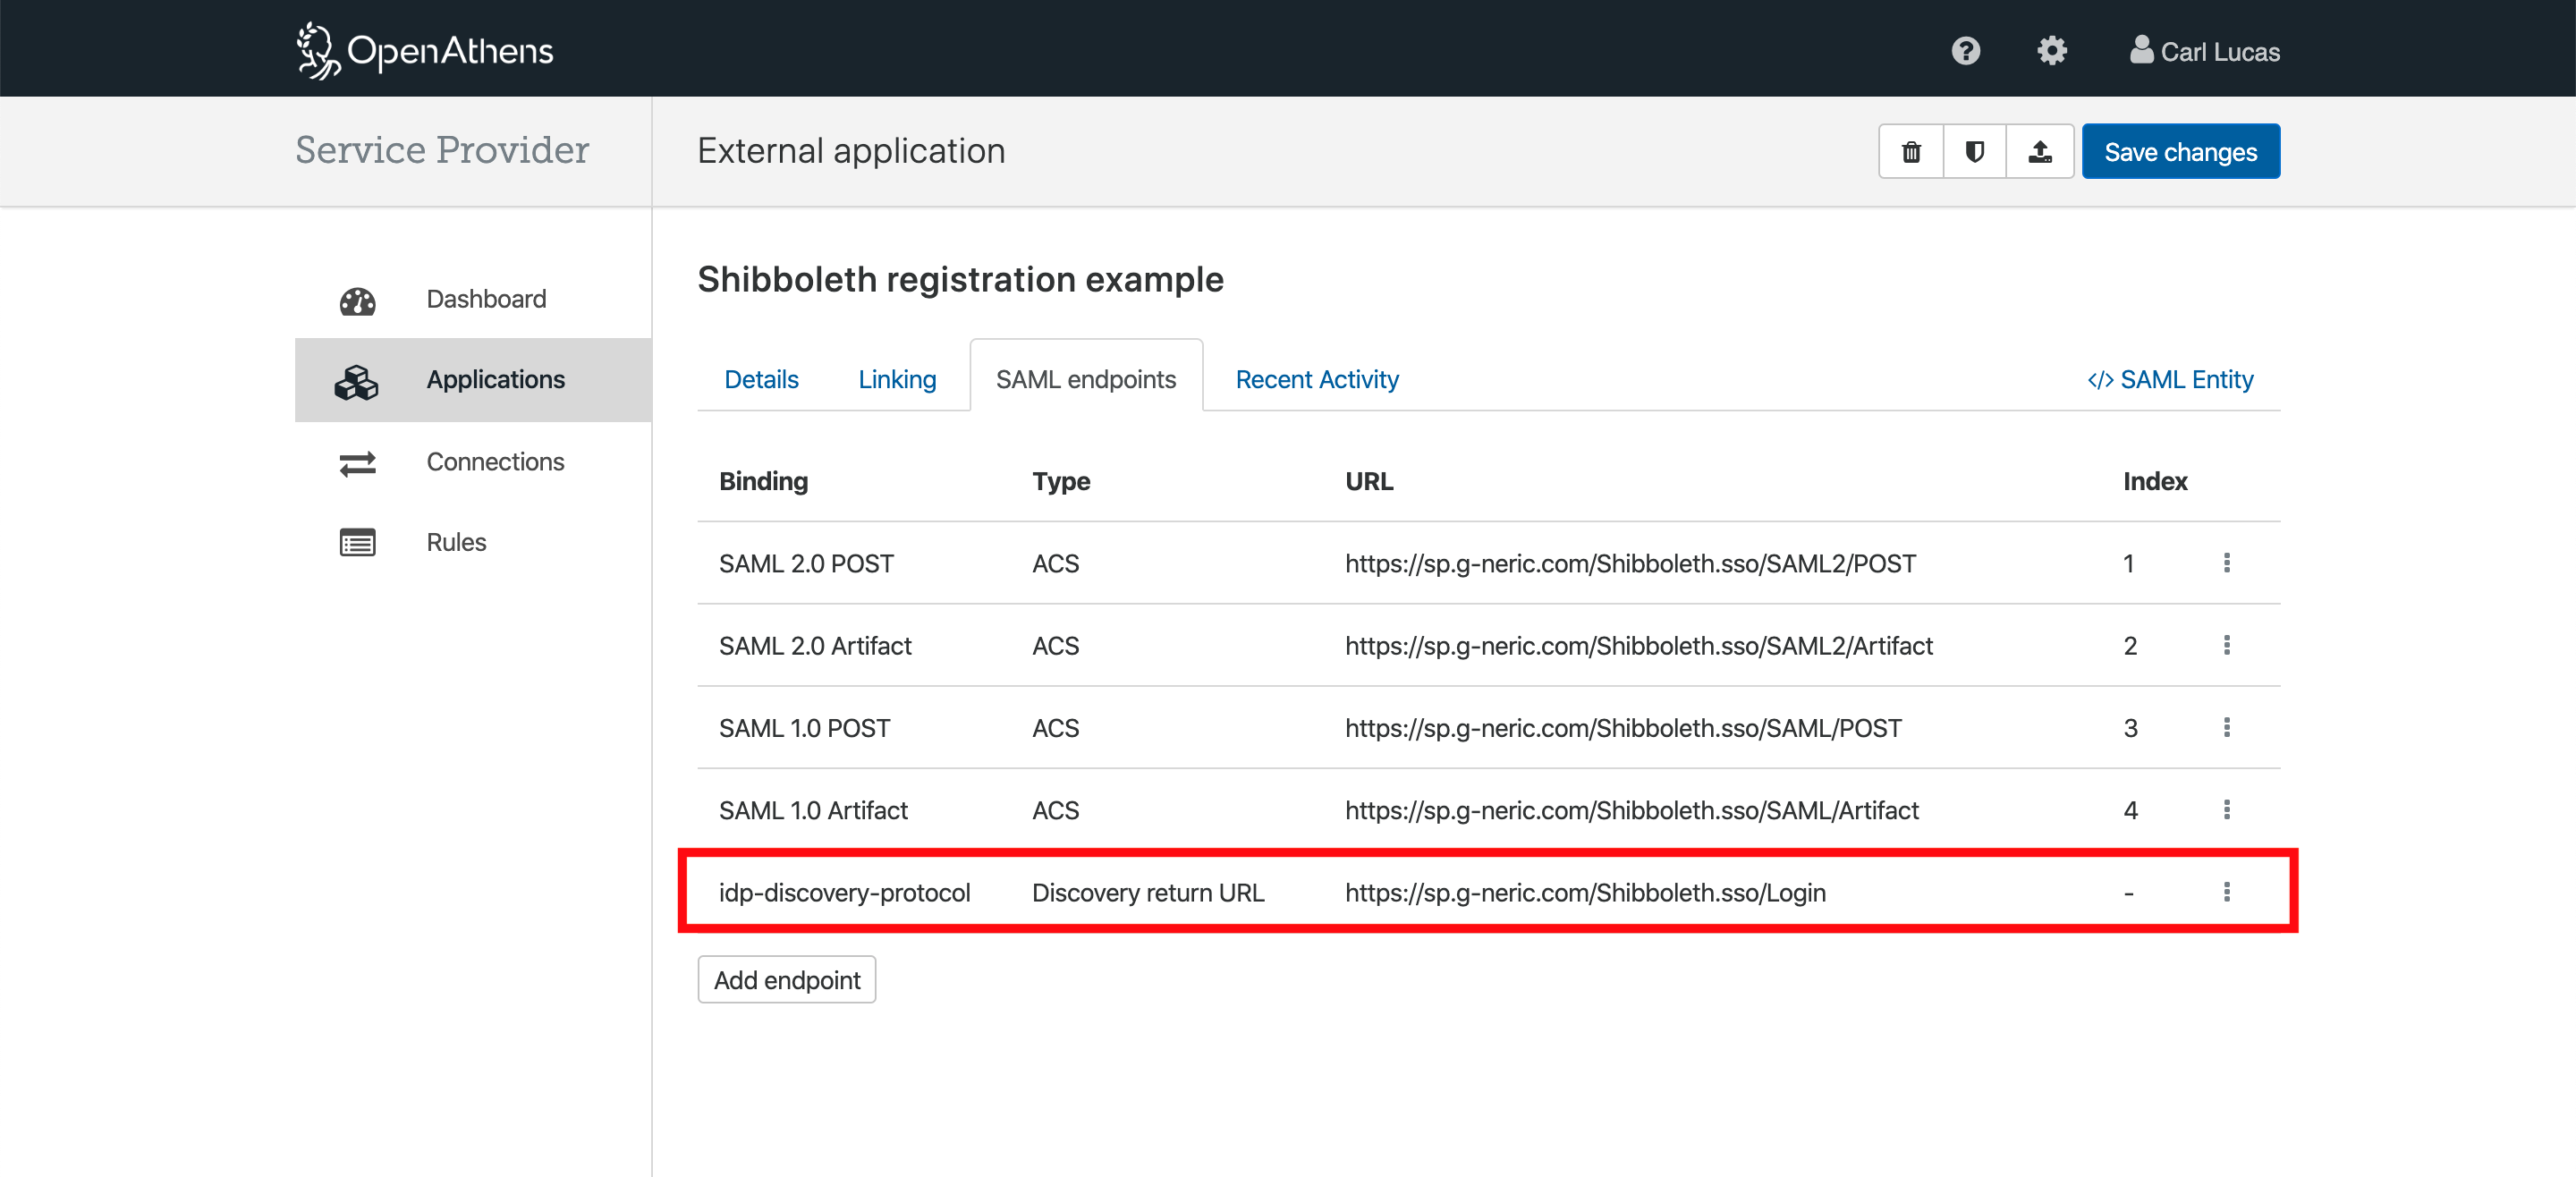The image size is (2576, 1177).
Task: Switch to the Details tab
Action: [761, 379]
